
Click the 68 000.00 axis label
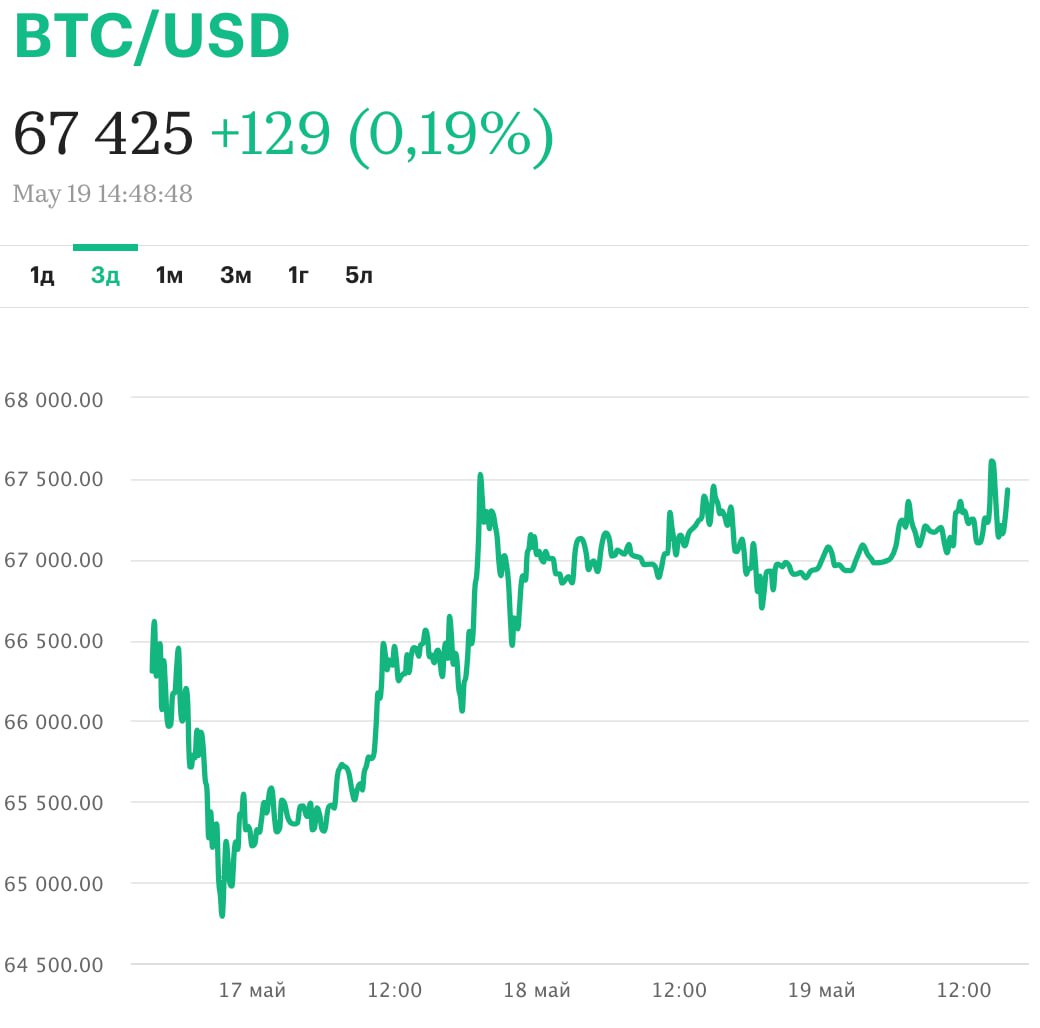pos(54,399)
